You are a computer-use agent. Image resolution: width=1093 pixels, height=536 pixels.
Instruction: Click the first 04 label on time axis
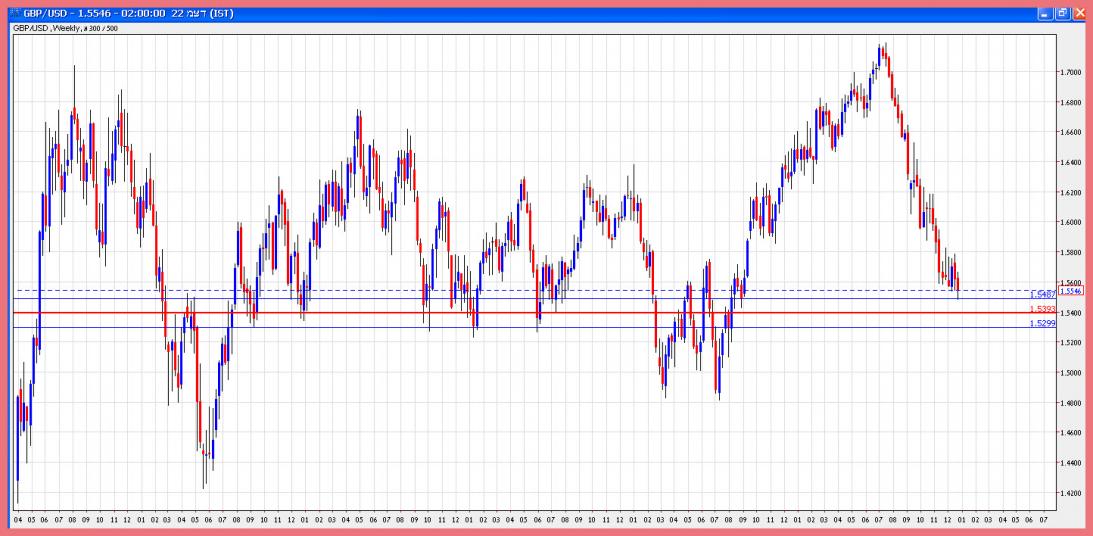pos(17,520)
